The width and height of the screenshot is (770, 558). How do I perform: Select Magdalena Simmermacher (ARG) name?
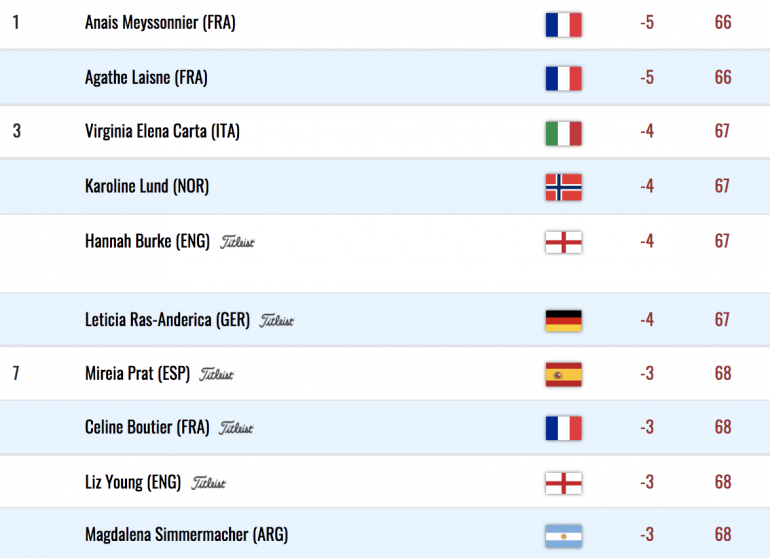[x=187, y=534]
